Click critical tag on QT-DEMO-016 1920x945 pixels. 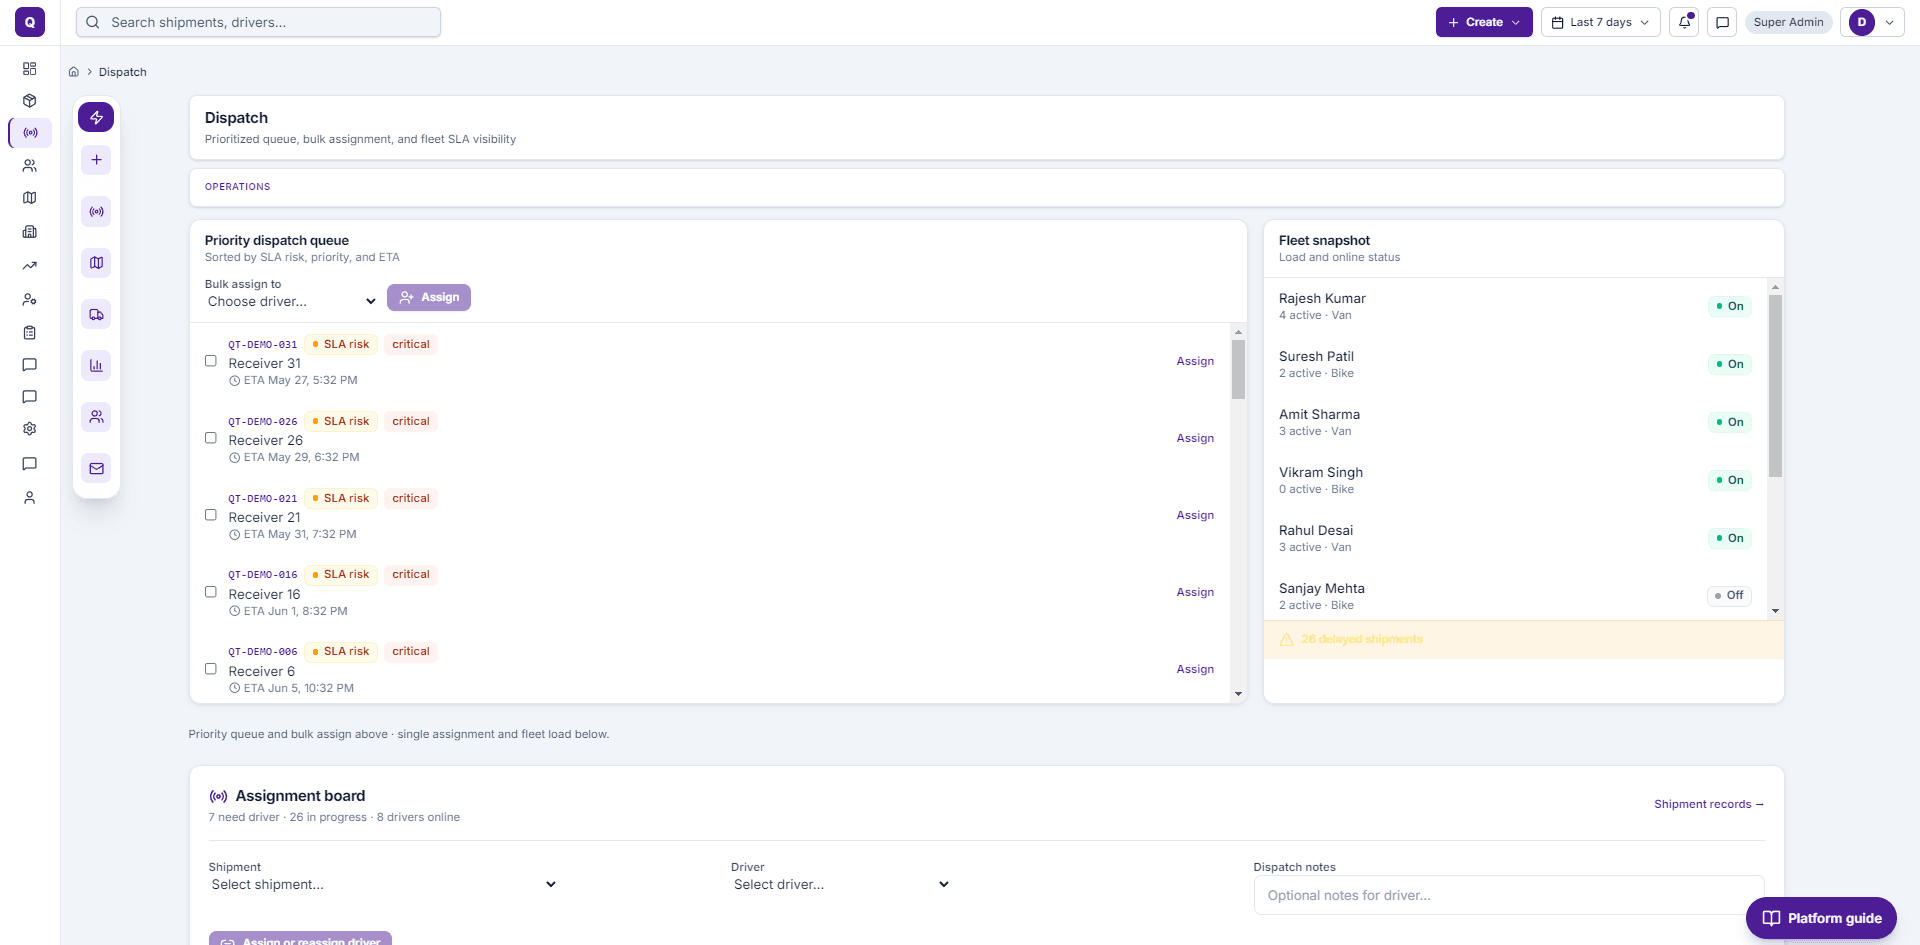pos(411,574)
